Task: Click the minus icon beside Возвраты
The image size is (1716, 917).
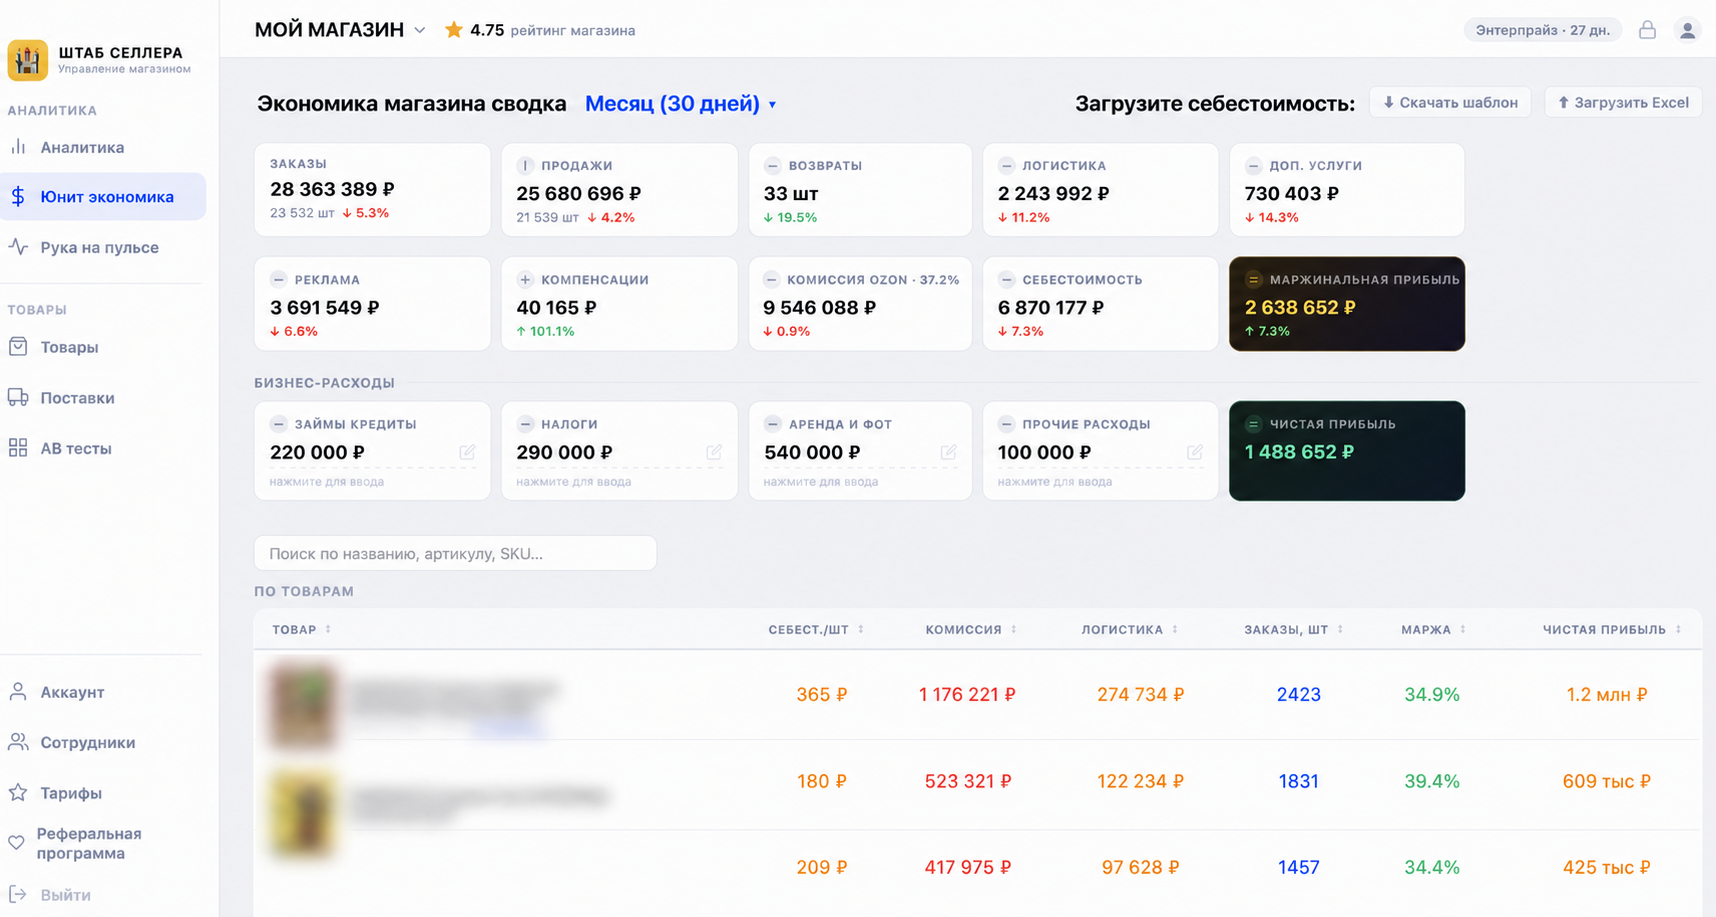Action: [x=772, y=165]
